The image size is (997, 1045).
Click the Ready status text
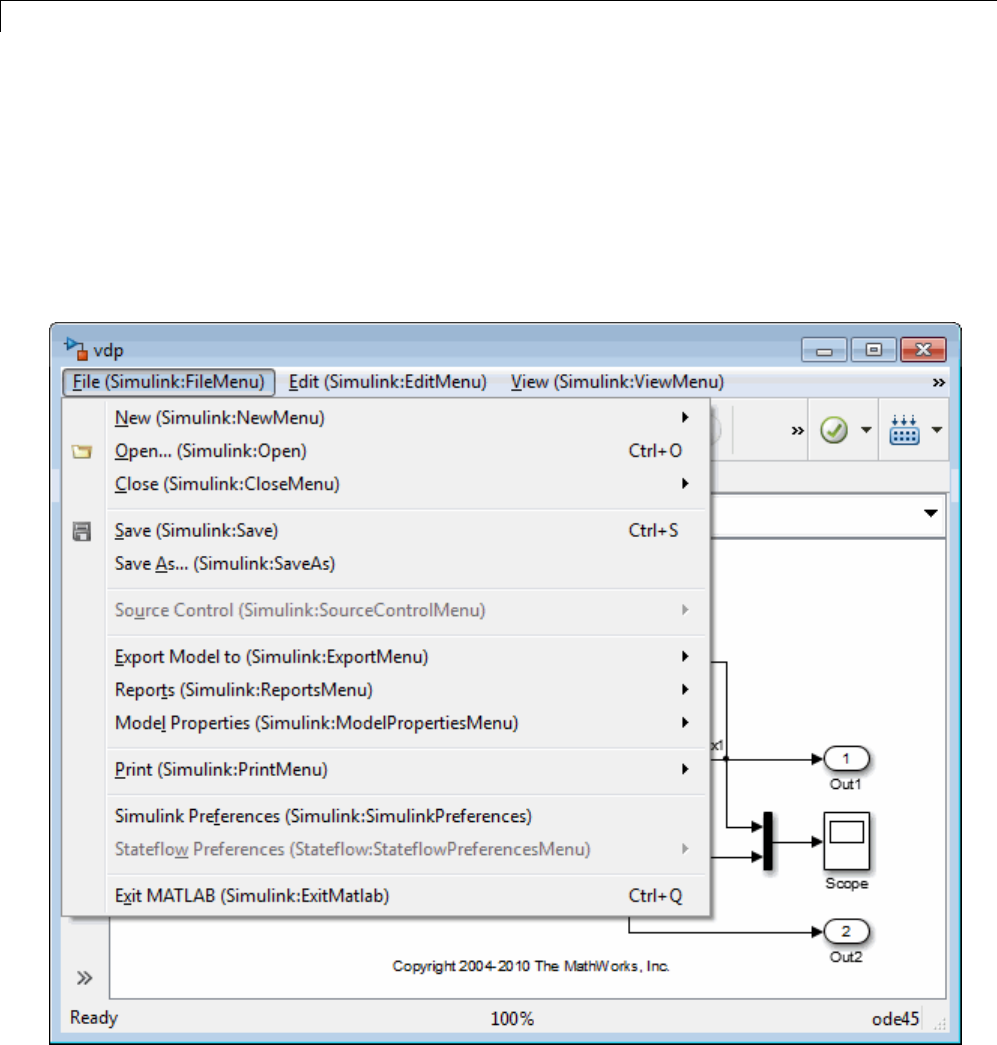pos(94,1018)
